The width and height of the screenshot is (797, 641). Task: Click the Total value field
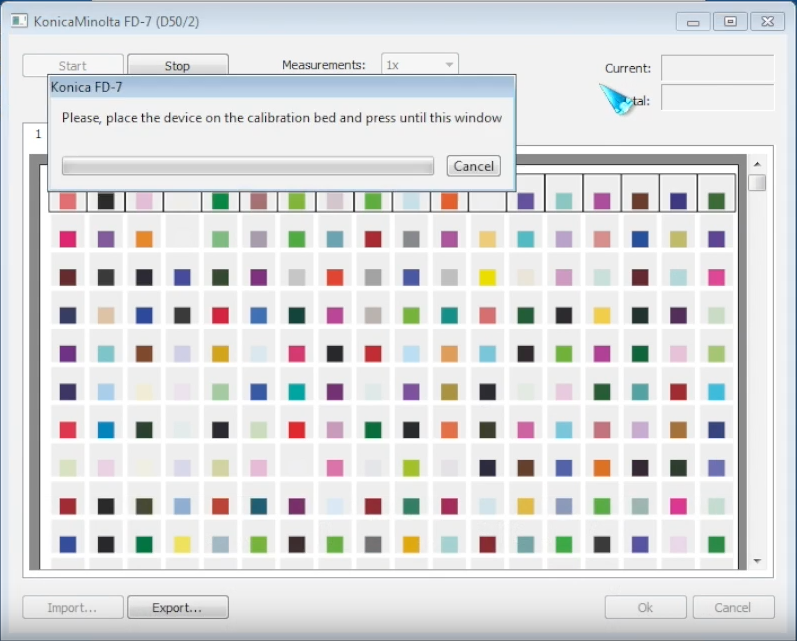(x=717, y=98)
